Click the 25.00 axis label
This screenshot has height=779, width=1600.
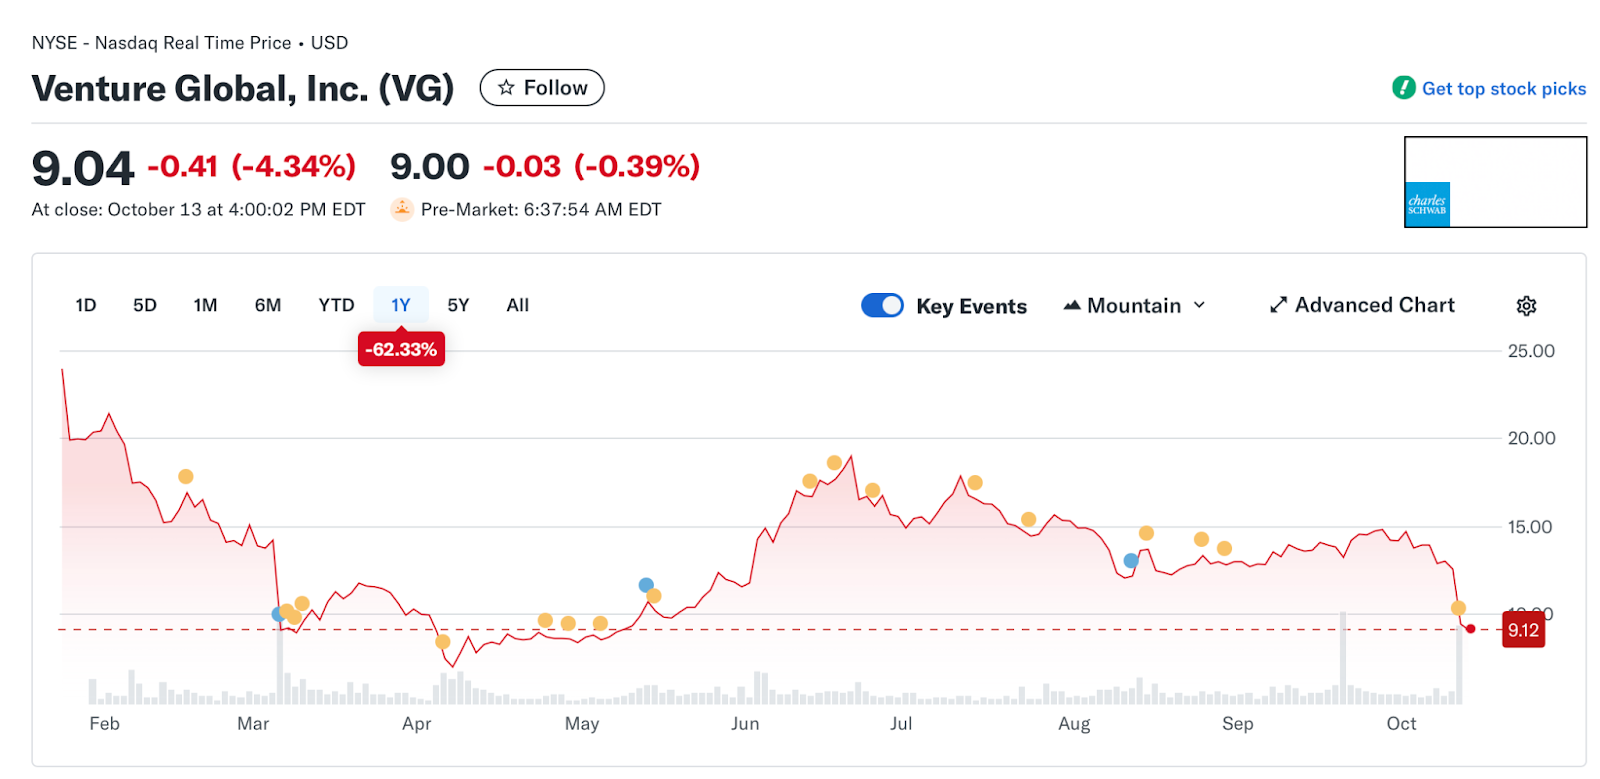click(x=1531, y=351)
